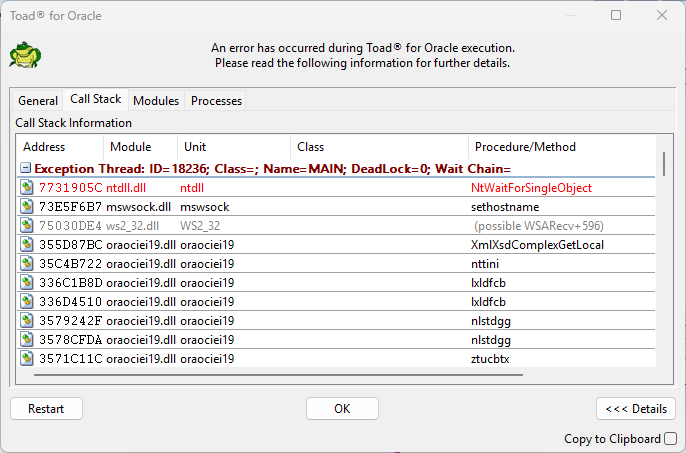Click the Toad frog application icon
Image resolution: width=686 pixels, height=453 pixels.
tap(25, 55)
